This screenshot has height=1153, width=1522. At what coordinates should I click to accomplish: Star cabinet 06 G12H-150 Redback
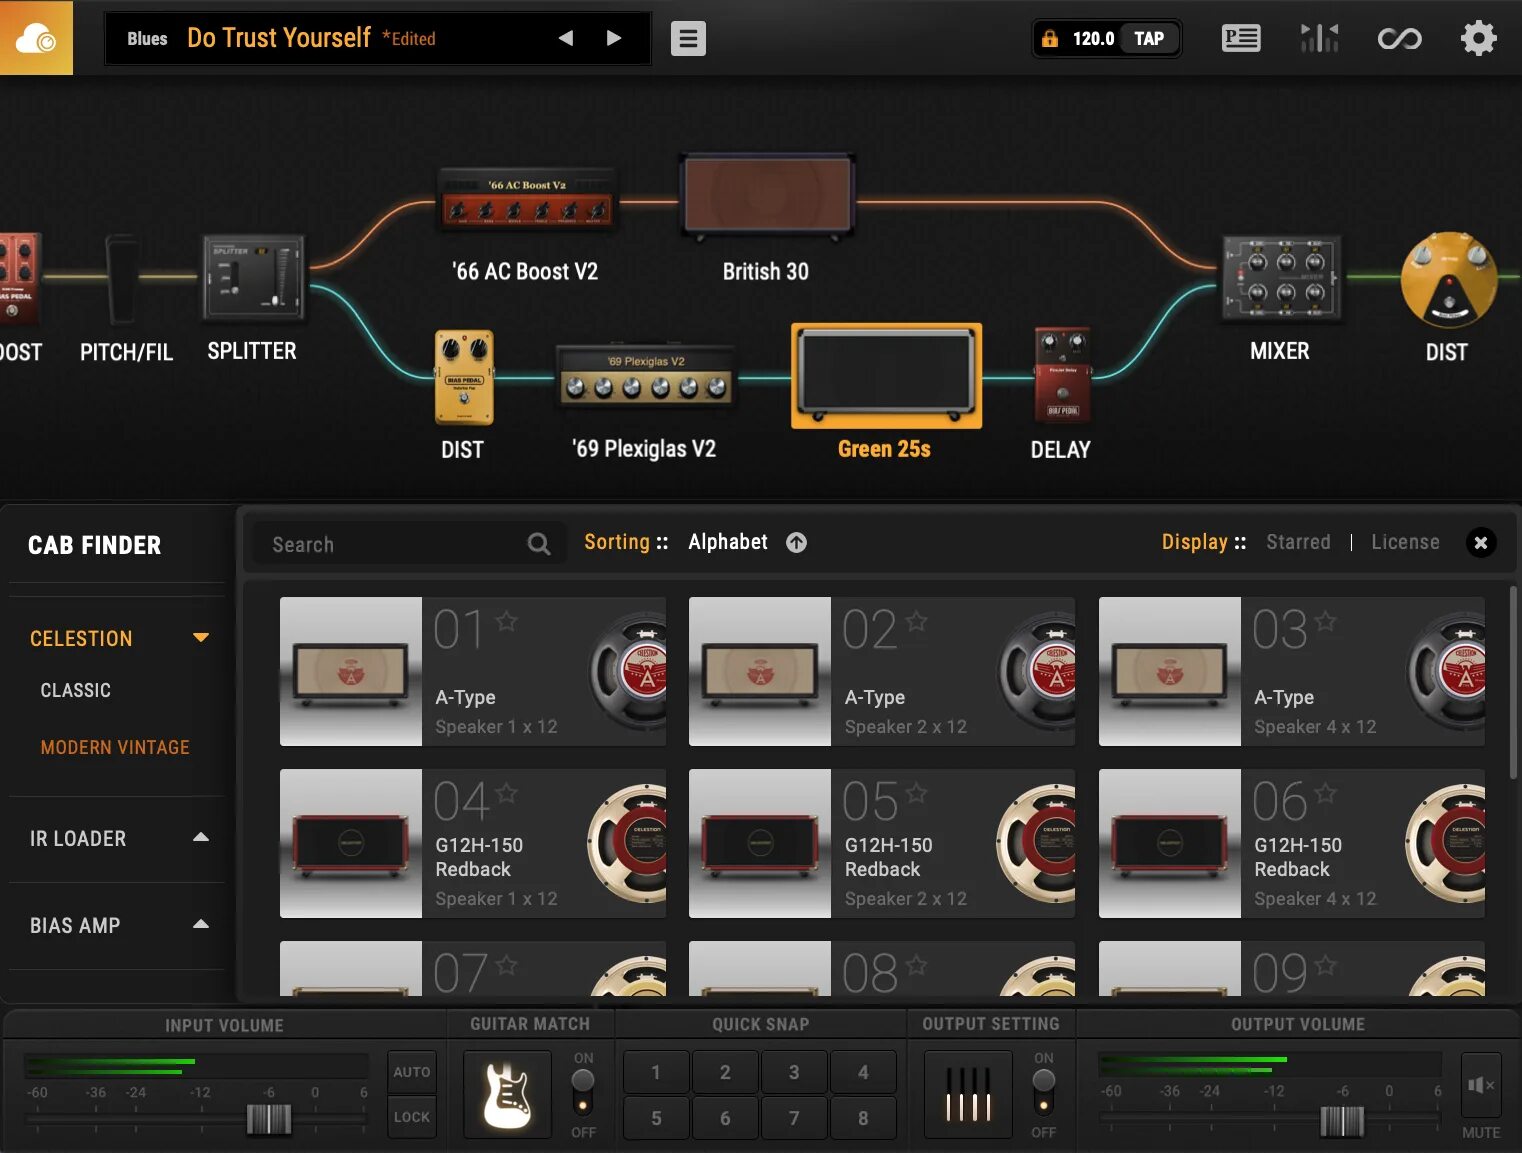point(1326,793)
